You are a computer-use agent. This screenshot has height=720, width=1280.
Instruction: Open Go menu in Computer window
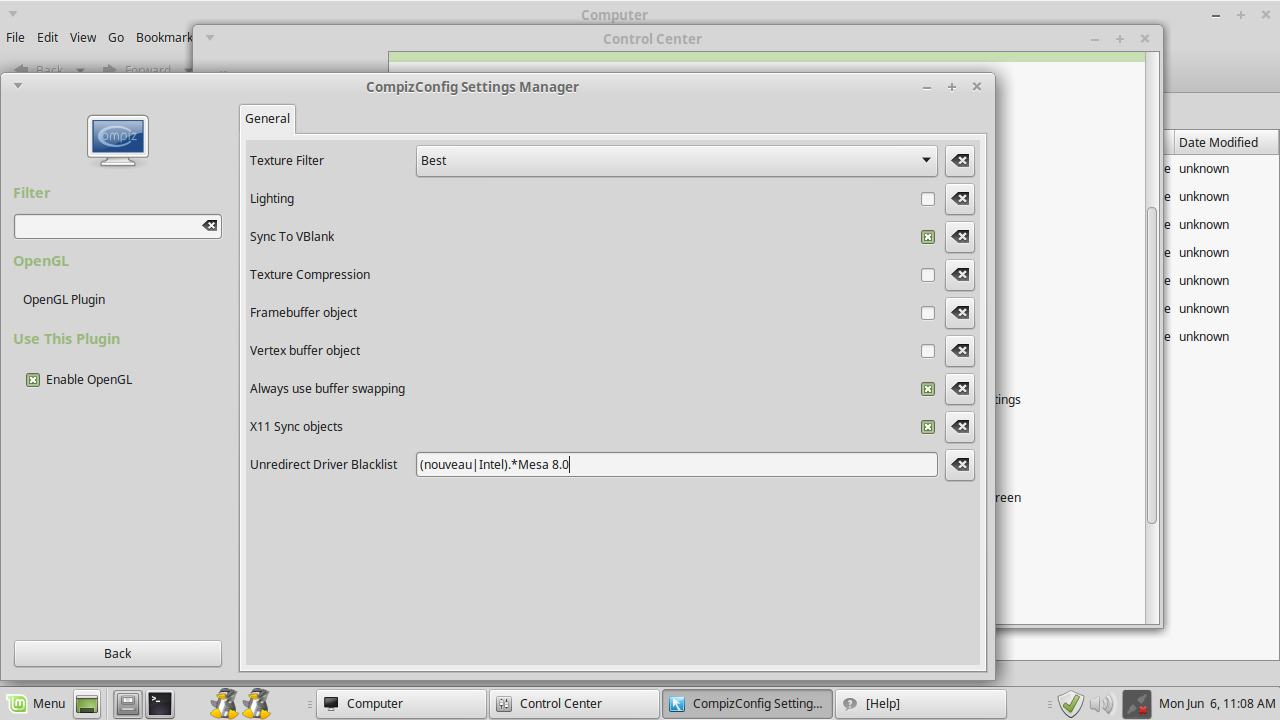pyautogui.click(x=116, y=37)
